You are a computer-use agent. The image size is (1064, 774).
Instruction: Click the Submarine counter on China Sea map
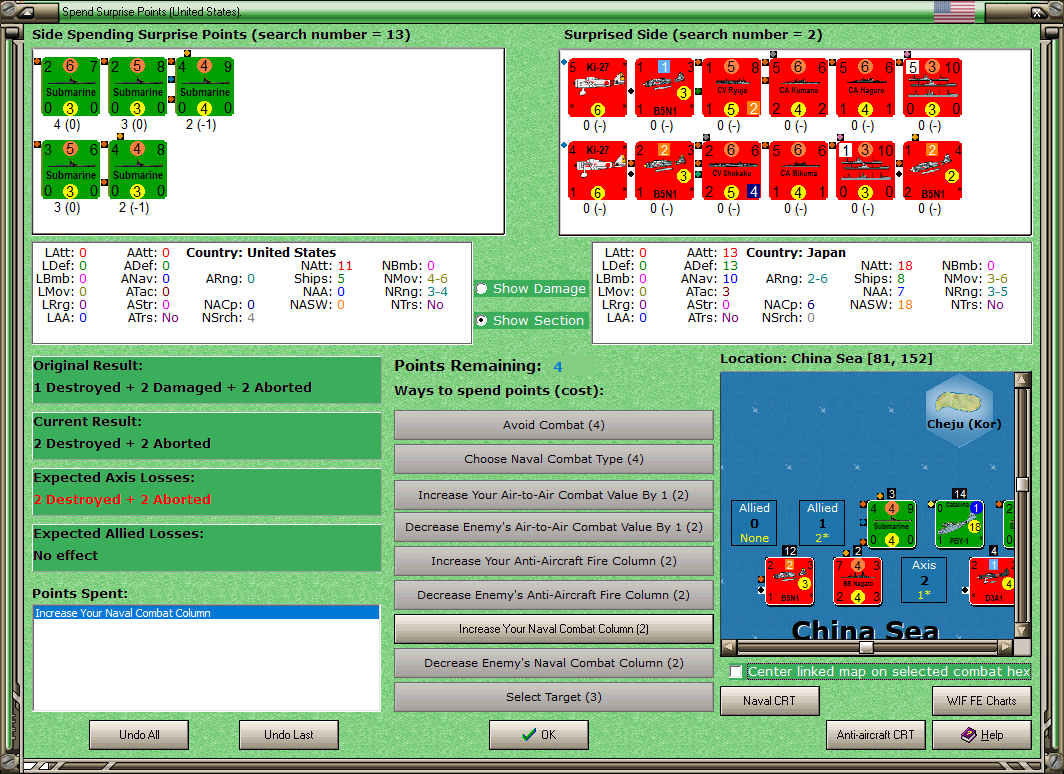[892, 524]
